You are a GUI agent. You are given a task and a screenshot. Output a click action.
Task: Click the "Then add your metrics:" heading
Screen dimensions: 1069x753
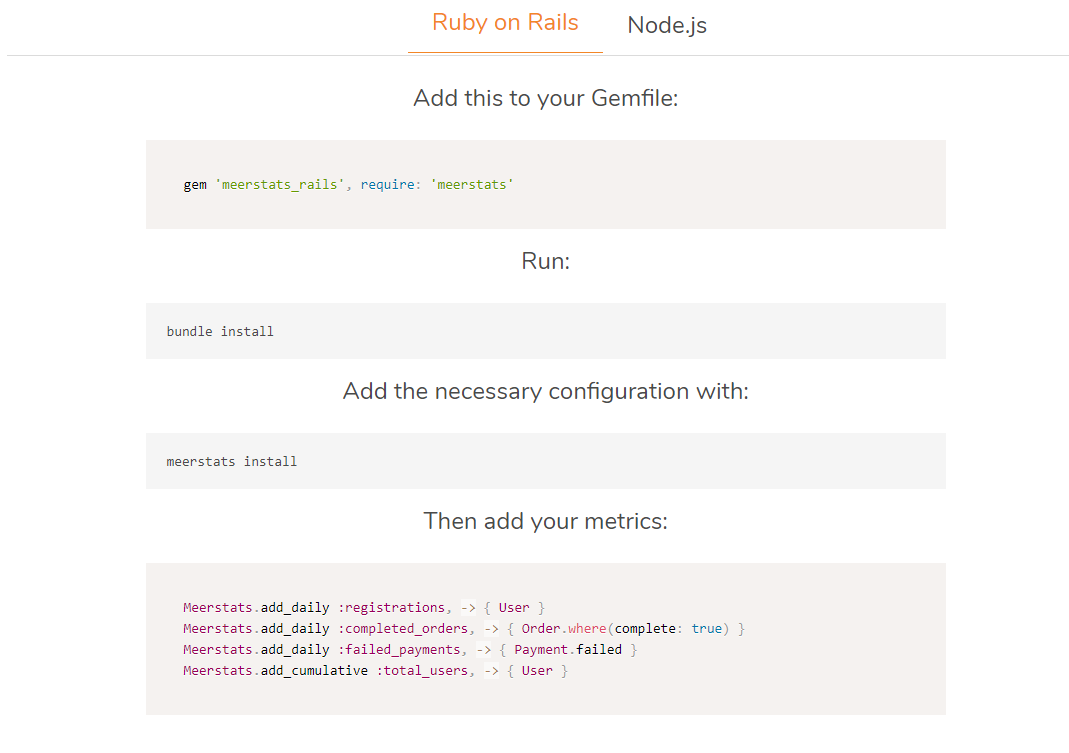(545, 521)
